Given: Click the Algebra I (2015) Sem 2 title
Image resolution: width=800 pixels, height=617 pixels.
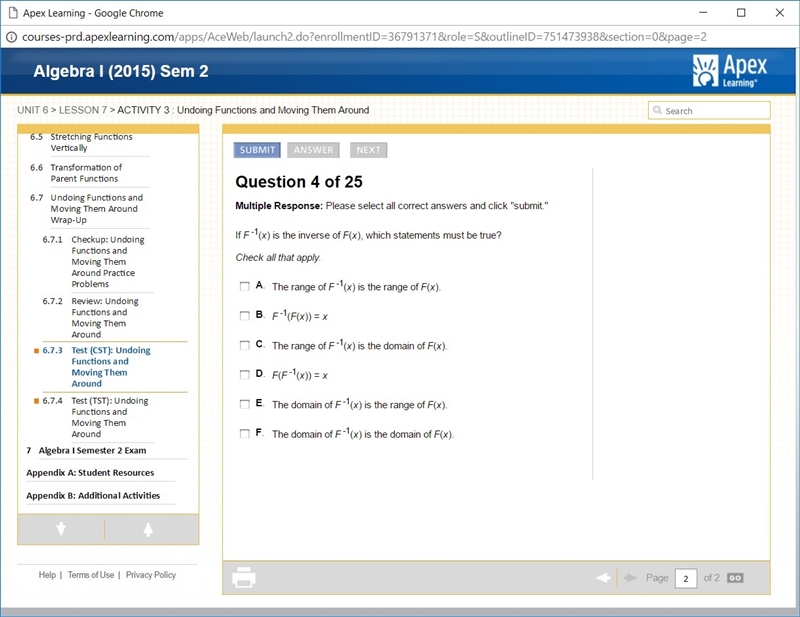Looking at the screenshot, I should [121, 71].
